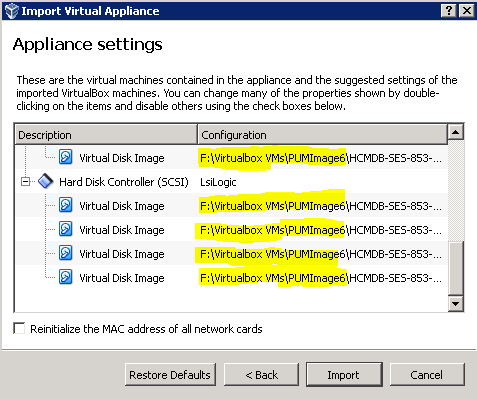Click the disk icon of the first Virtual Disk Image under SCSI
The image size is (477, 399).
tap(65, 205)
